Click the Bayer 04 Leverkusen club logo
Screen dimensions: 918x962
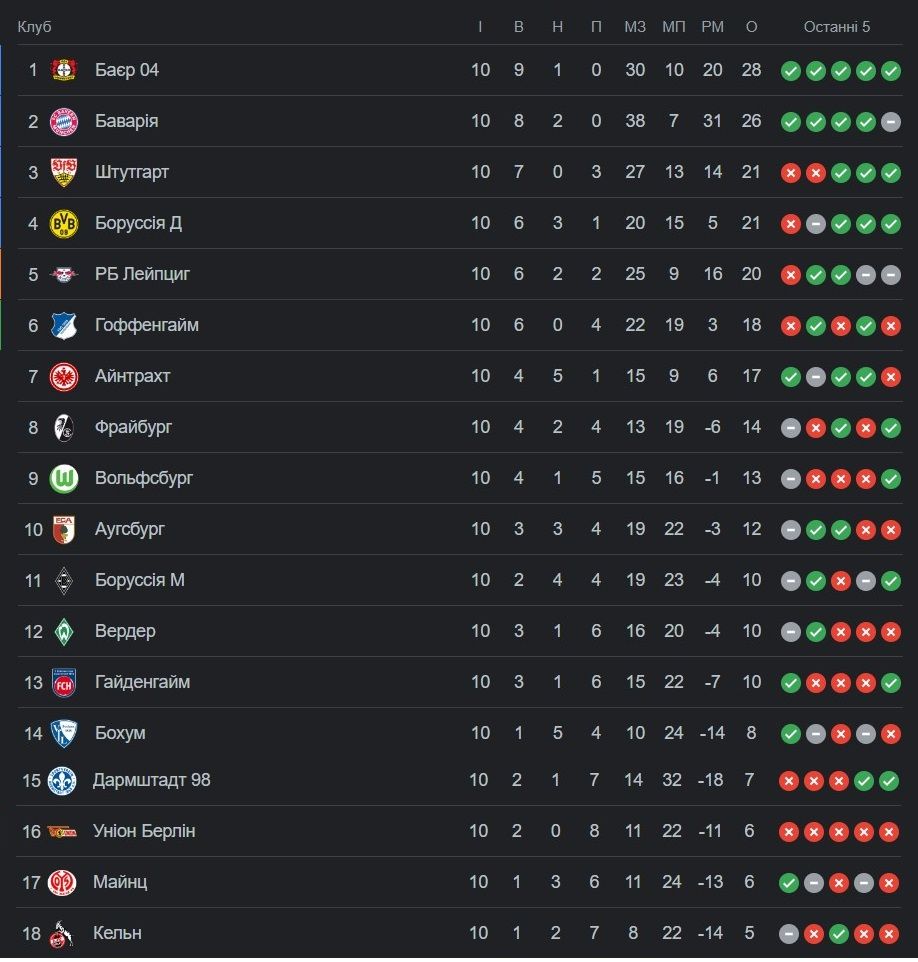pos(64,70)
